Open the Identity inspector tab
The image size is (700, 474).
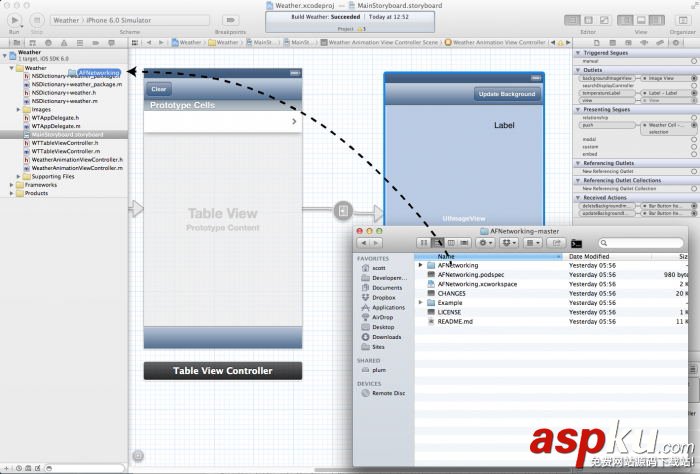(x=628, y=43)
